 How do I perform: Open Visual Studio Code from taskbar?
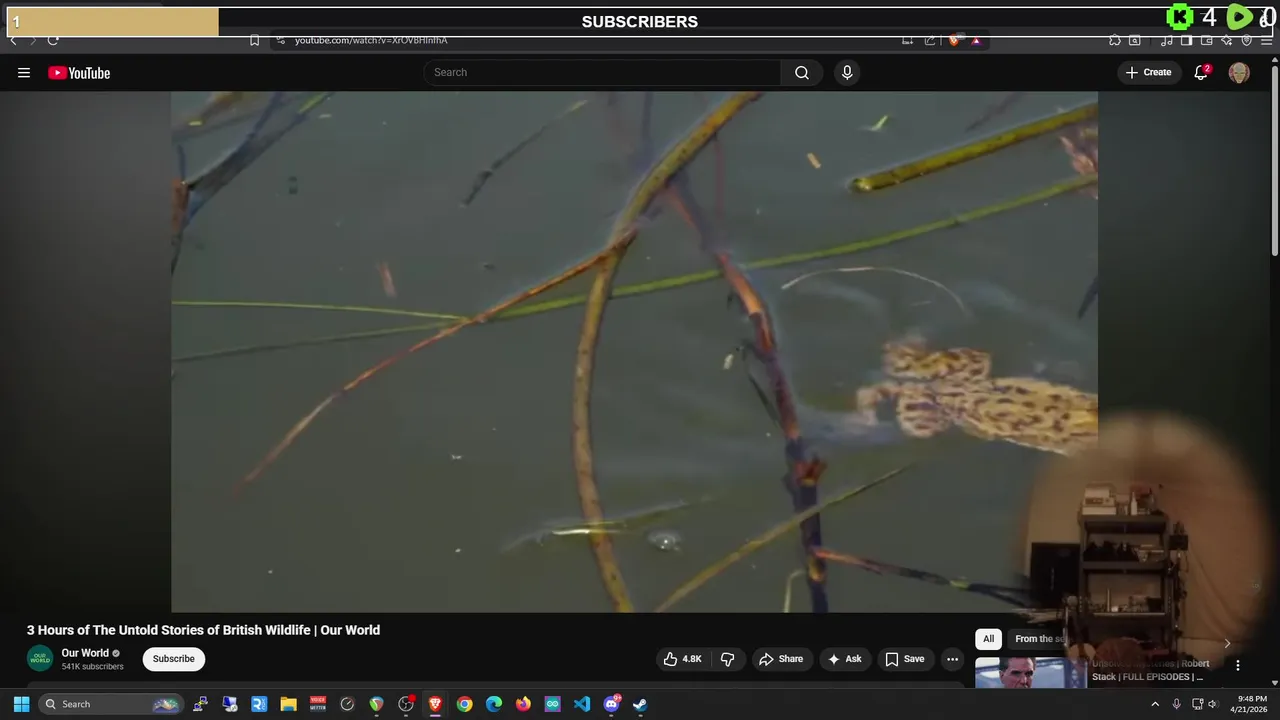[582, 704]
